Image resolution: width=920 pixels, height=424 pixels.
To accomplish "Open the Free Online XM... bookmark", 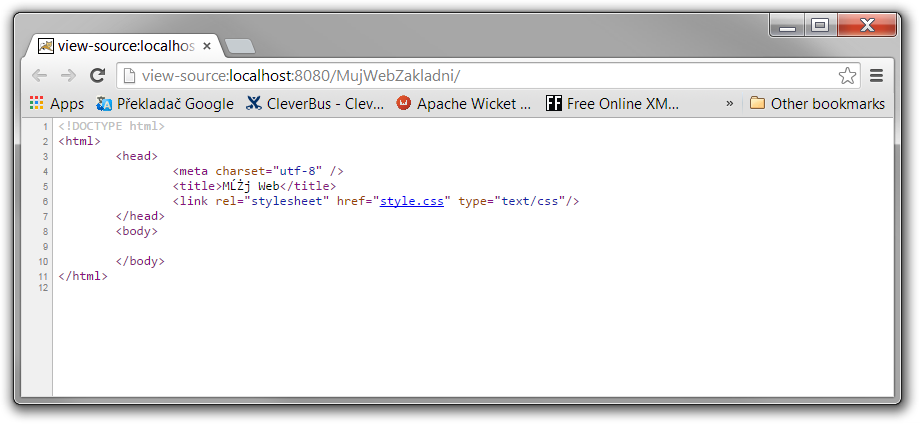I will [x=613, y=104].
